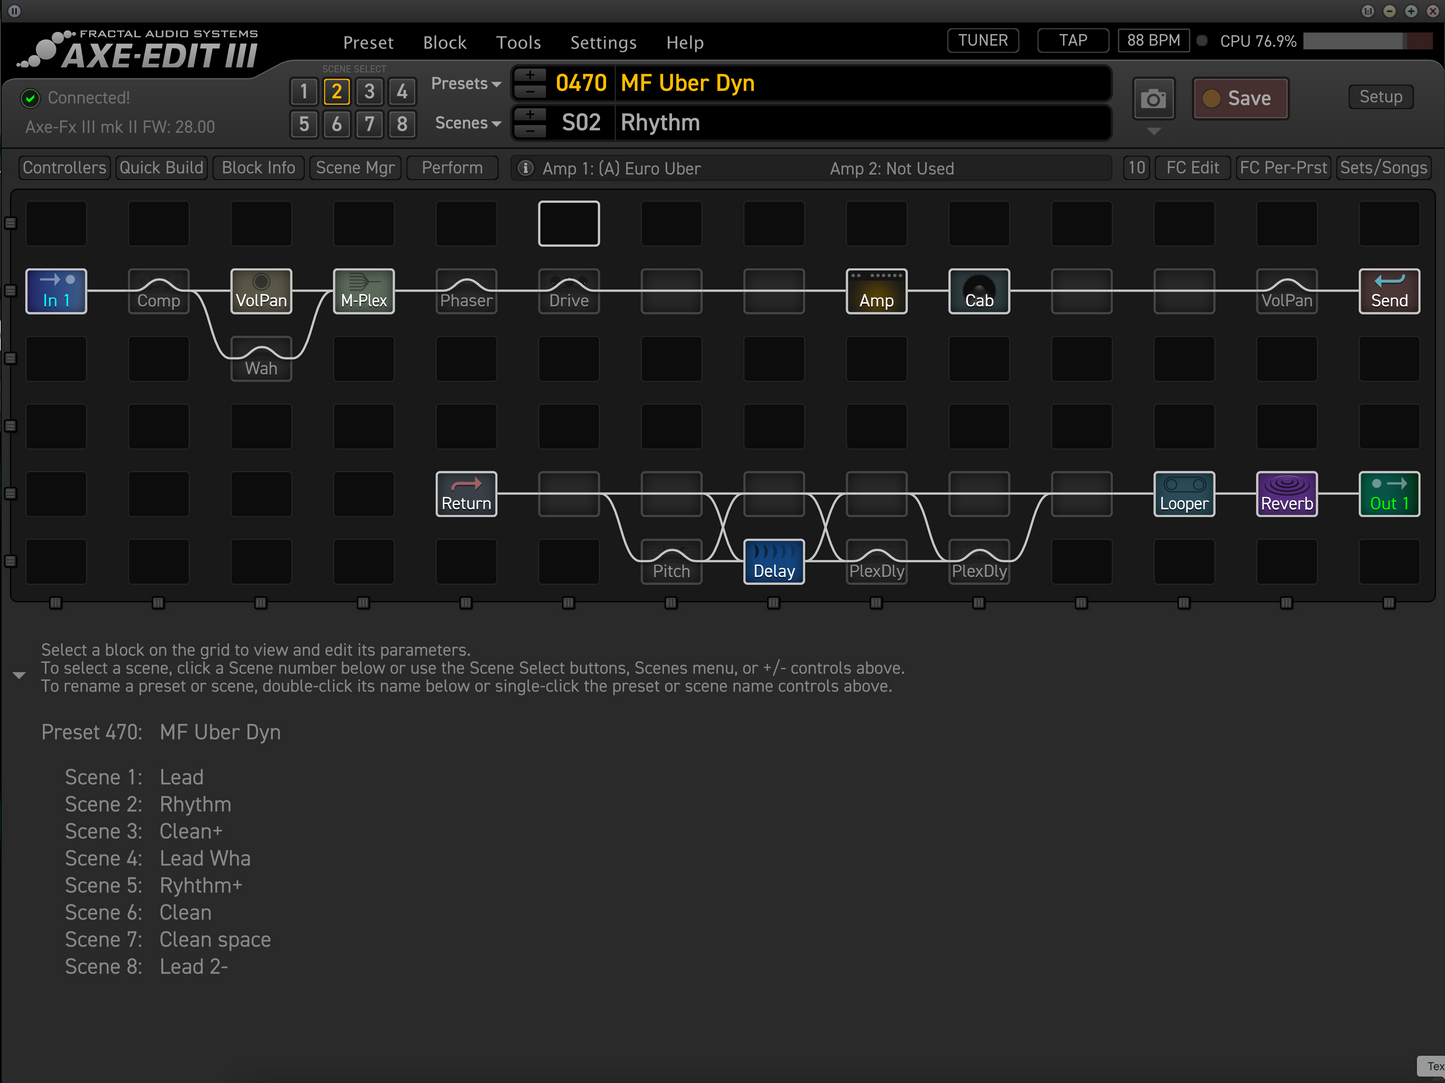The width and height of the screenshot is (1445, 1083).
Task: Take a snapshot with the camera icon
Action: click(x=1153, y=98)
